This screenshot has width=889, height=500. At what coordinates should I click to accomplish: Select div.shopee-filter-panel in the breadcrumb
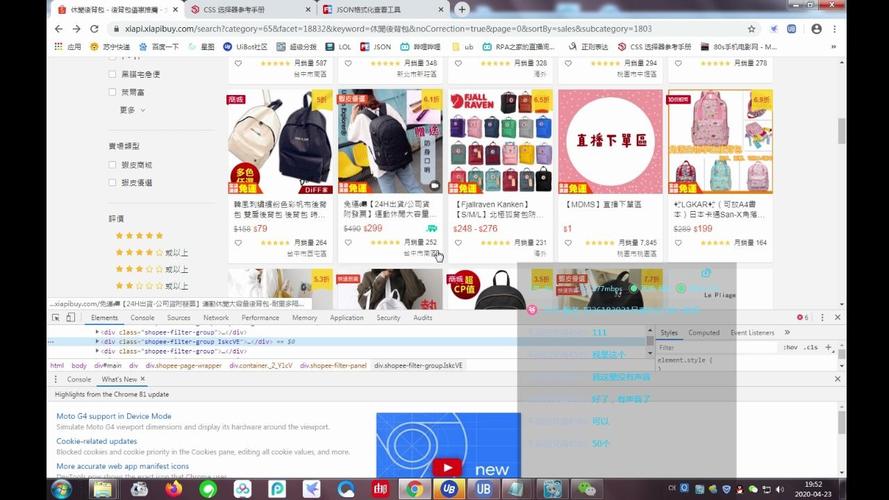pos(333,366)
